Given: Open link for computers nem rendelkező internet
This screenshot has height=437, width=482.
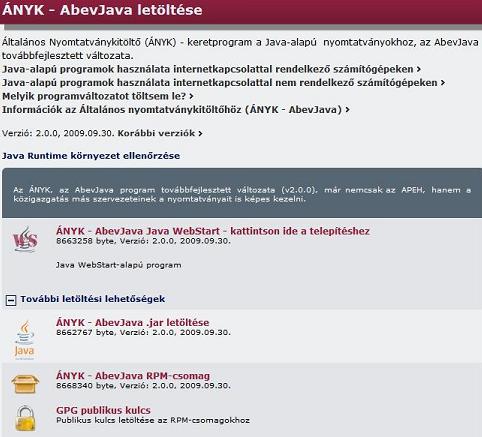Looking at the screenshot, I should [223, 82].
